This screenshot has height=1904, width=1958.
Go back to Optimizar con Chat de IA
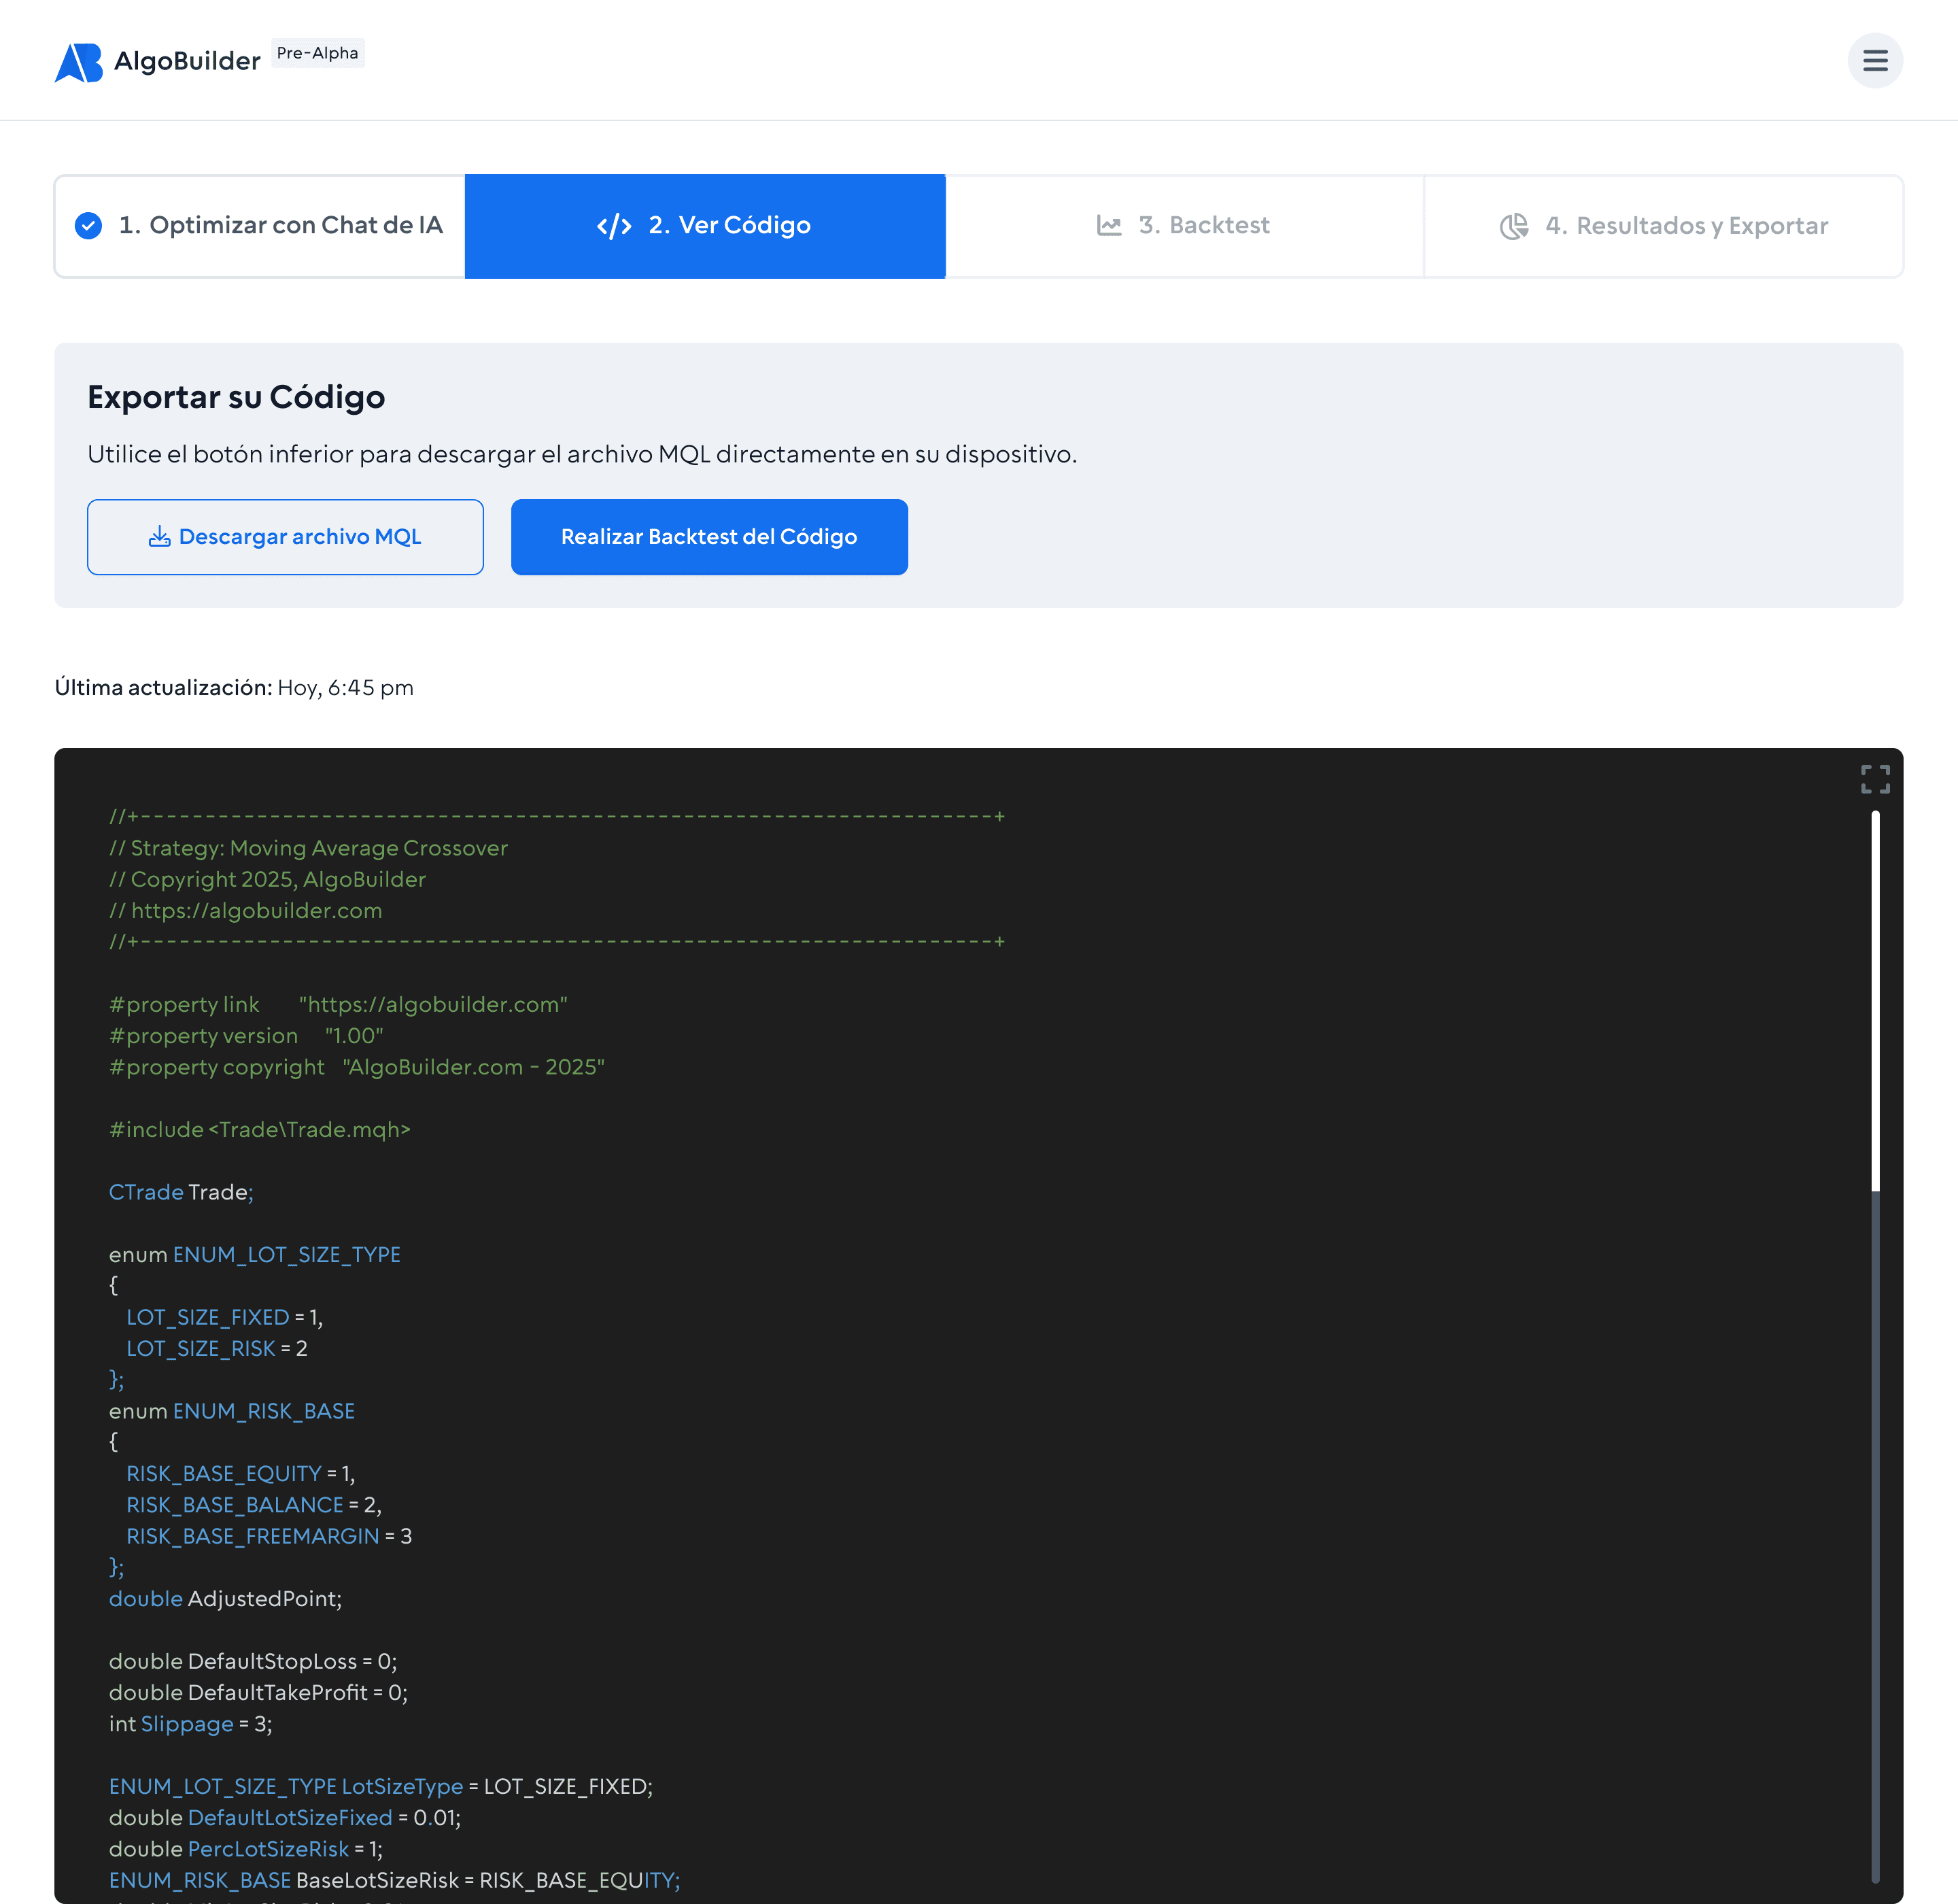[x=259, y=225]
